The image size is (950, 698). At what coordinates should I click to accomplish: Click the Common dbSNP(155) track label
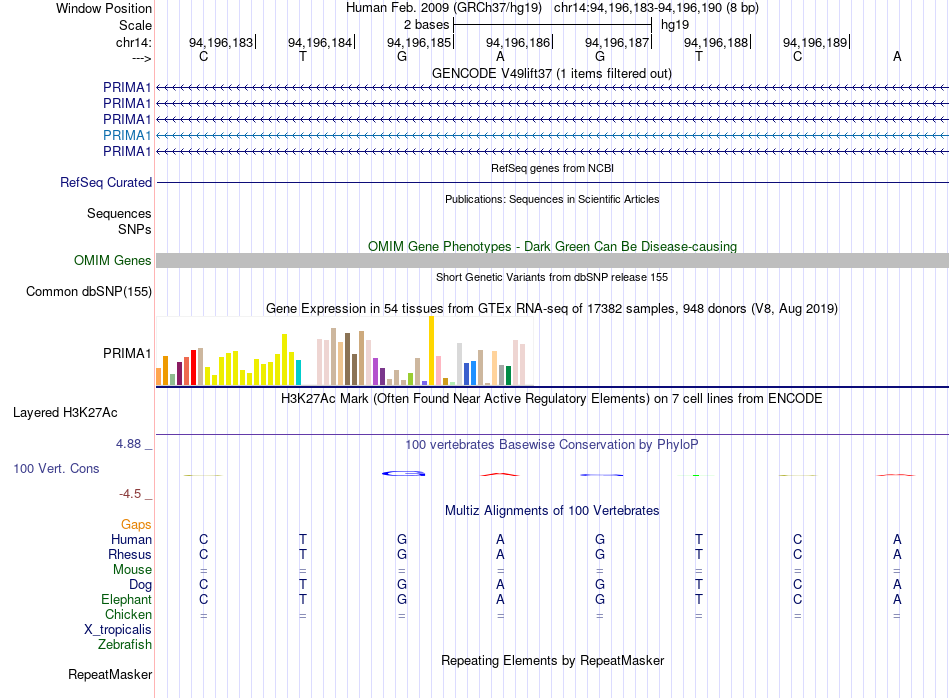[88, 291]
